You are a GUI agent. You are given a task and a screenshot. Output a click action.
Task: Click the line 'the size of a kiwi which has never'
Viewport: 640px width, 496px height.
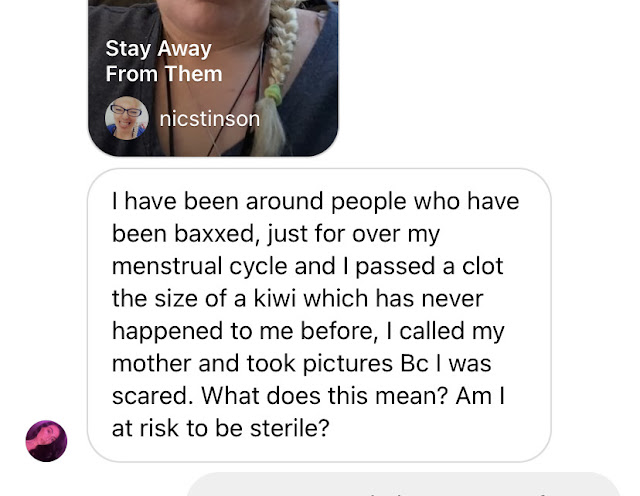pyautogui.click(x=298, y=299)
